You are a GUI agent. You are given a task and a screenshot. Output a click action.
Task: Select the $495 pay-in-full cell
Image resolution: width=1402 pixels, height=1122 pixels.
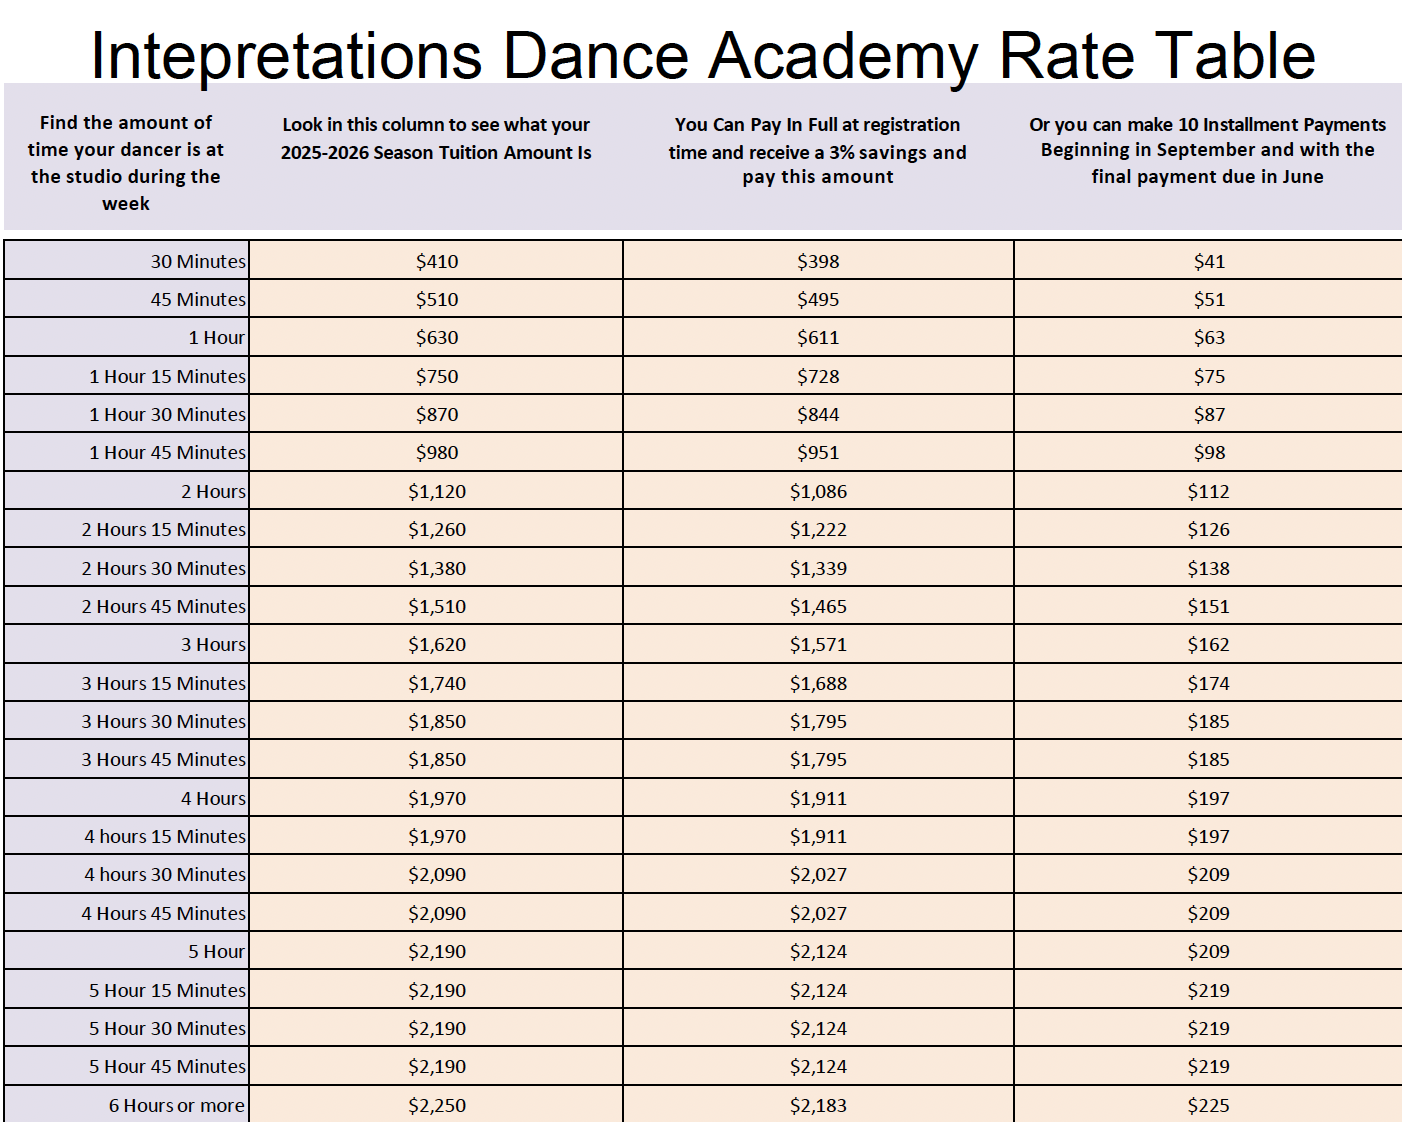coord(818,299)
